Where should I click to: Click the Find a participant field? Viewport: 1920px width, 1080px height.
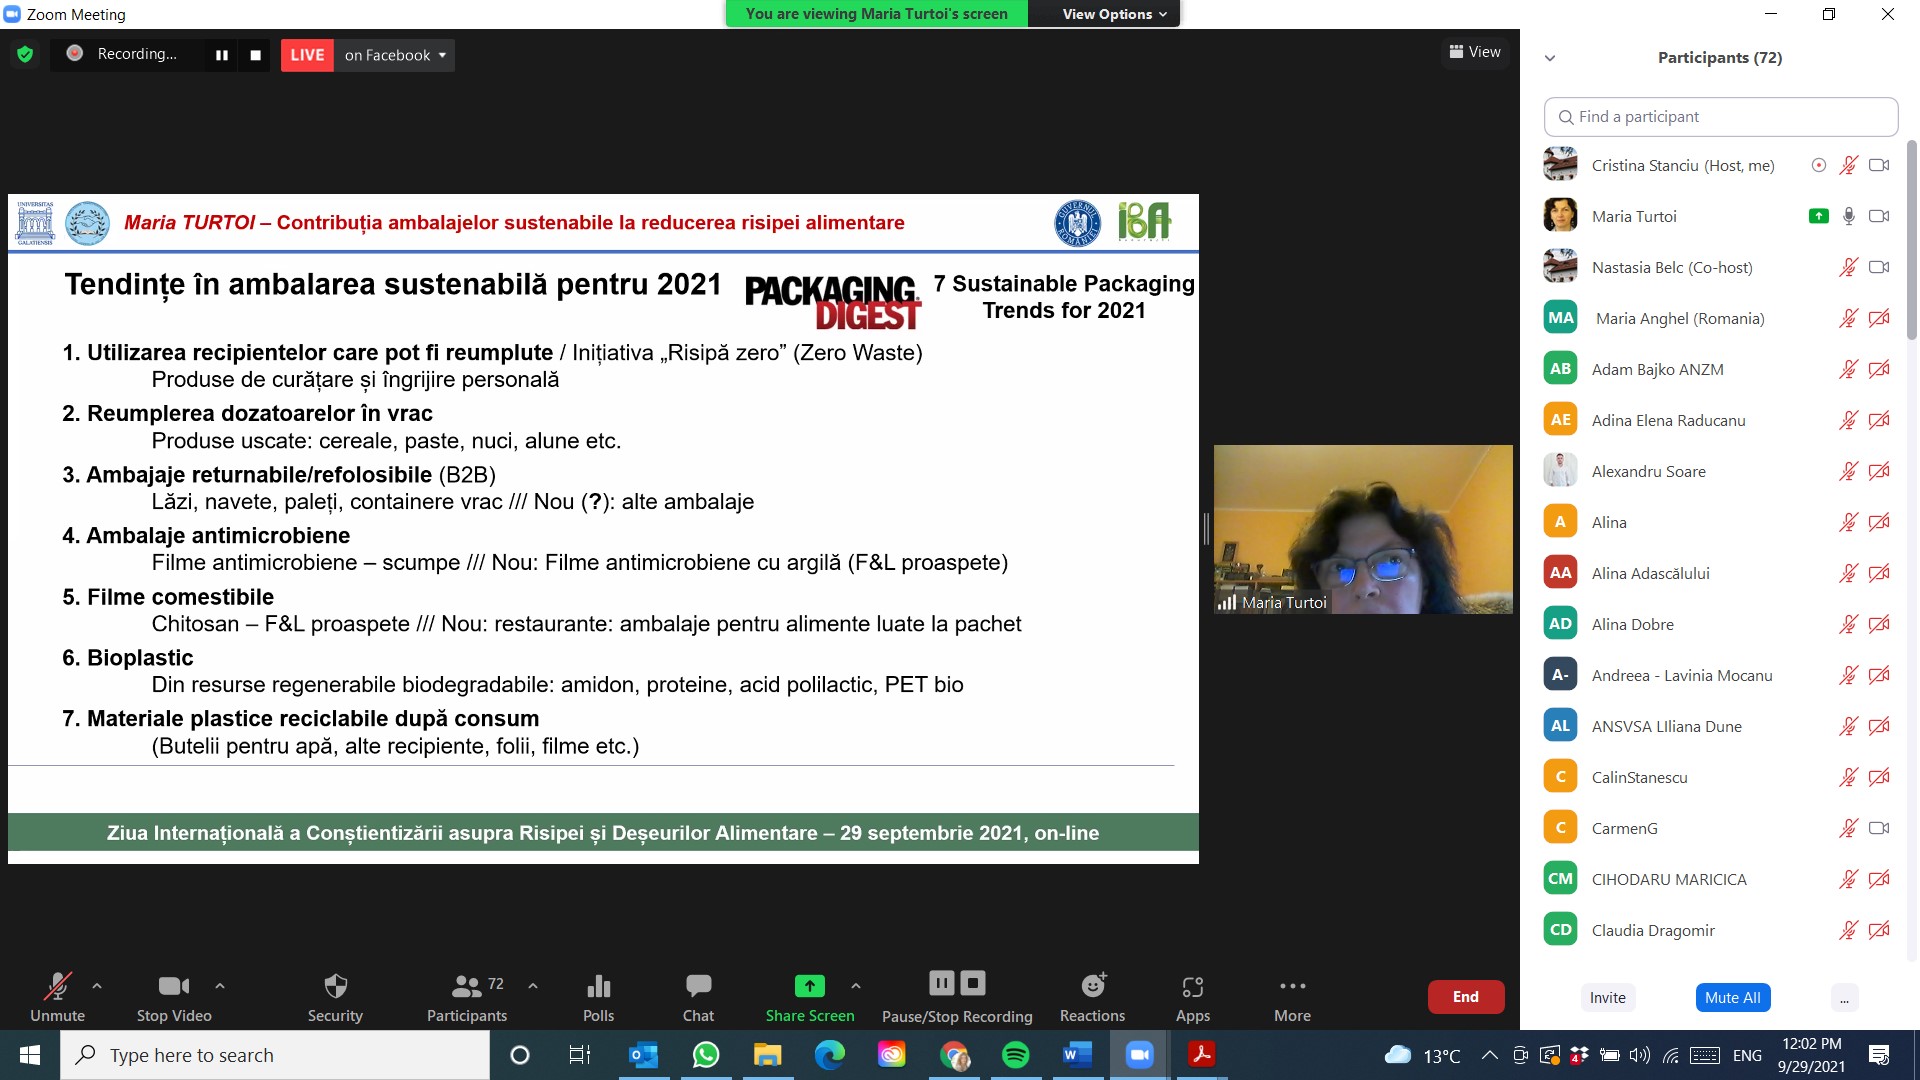[x=1720, y=117]
